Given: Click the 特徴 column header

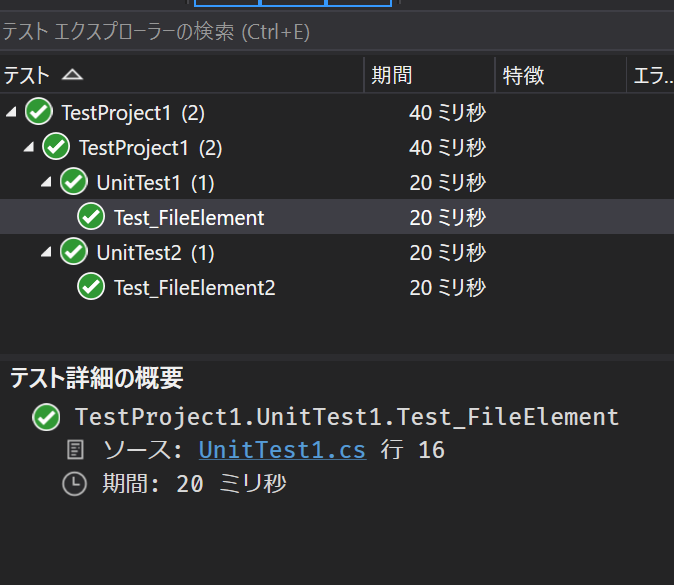Looking at the screenshot, I should click(x=561, y=75).
